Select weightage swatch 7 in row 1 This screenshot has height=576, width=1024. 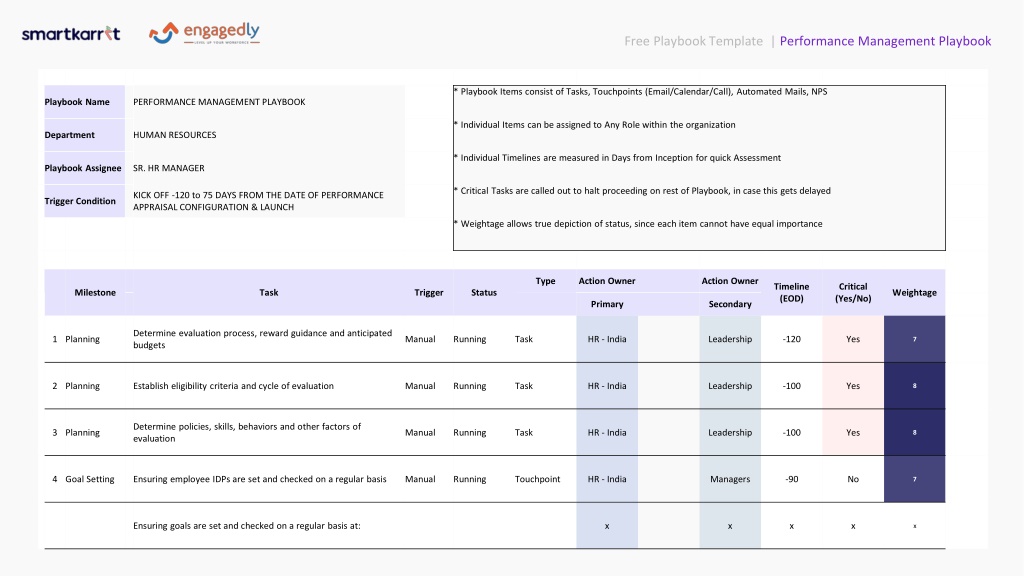(x=914, y=339)
